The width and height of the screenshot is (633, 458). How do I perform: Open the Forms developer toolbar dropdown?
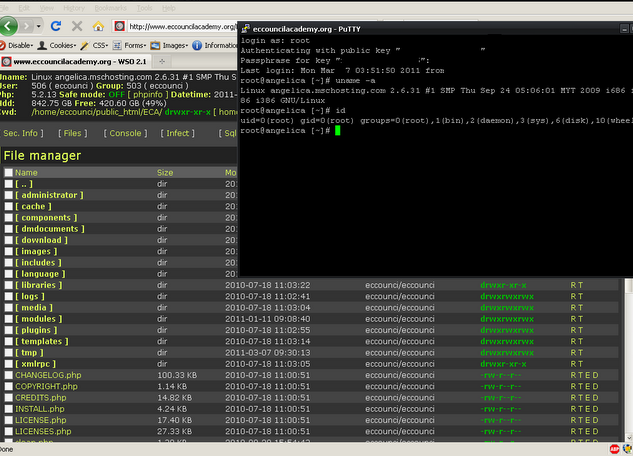coord(129,46)
